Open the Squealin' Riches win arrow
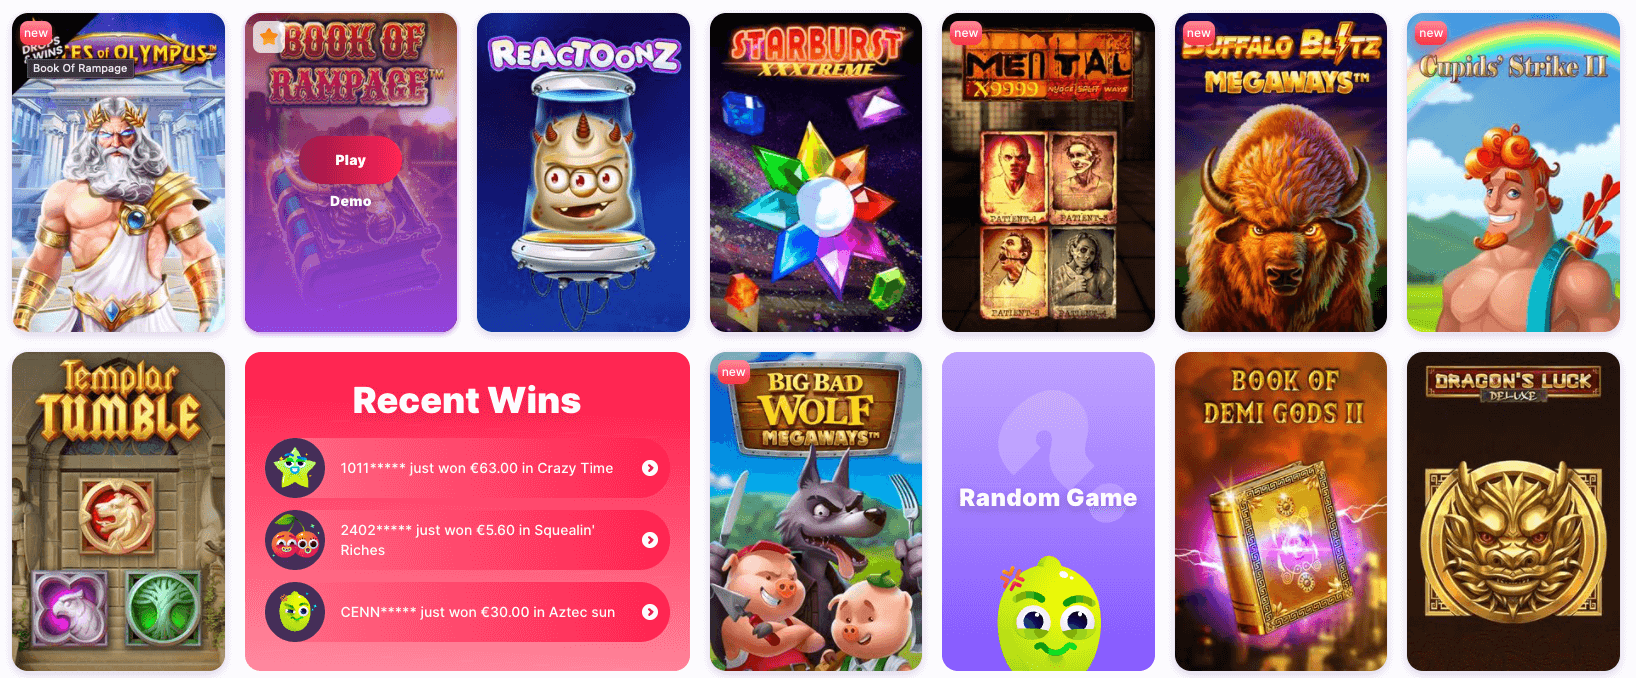Image resolution: width=1636 pixels, height=678 pixels. pos(650,540)
